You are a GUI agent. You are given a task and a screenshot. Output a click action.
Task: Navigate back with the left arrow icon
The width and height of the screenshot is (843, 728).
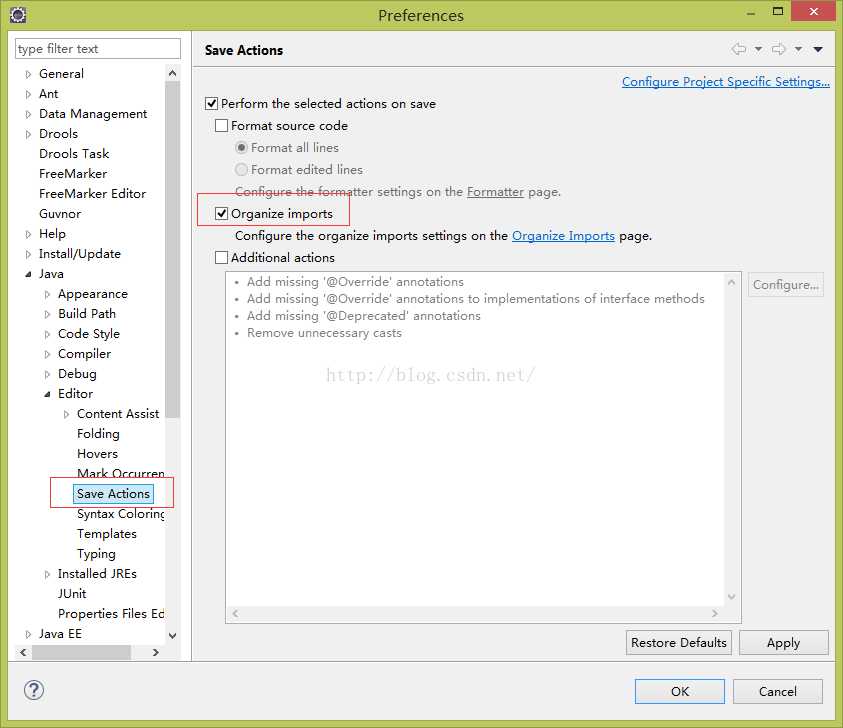[x=739, y=49]
